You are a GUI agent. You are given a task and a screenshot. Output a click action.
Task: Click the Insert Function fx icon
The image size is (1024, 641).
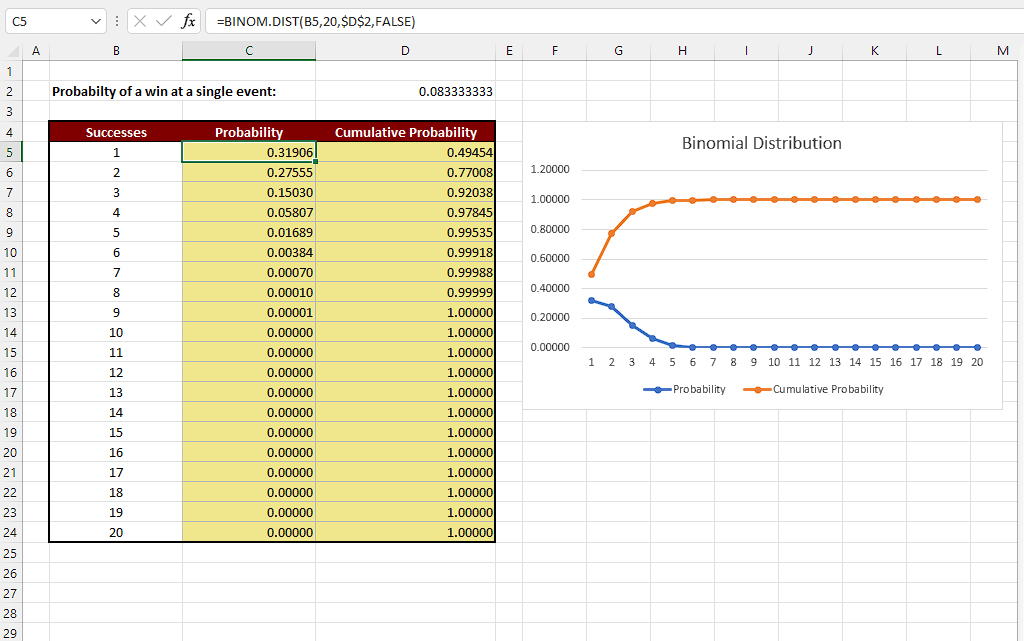(x=188, y=21)
